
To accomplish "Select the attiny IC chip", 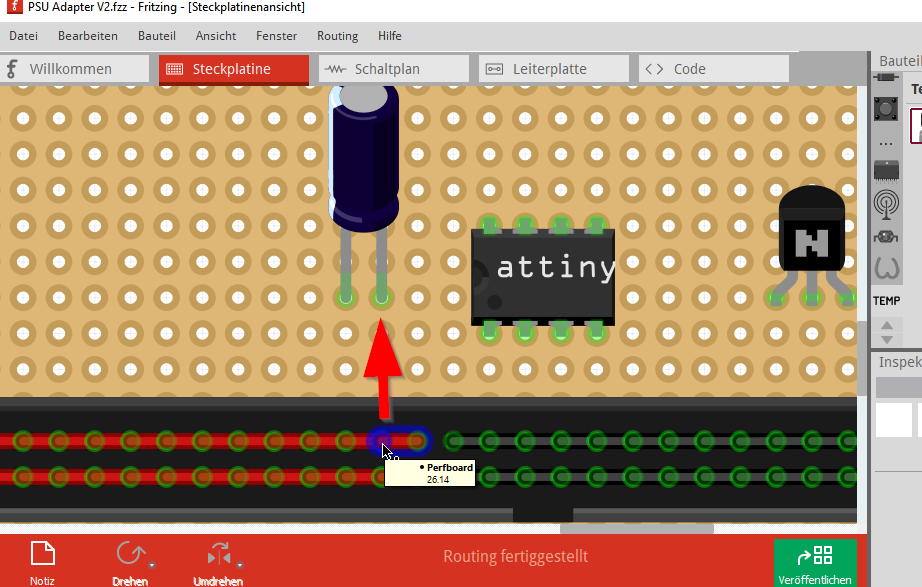I will (543, 276).
